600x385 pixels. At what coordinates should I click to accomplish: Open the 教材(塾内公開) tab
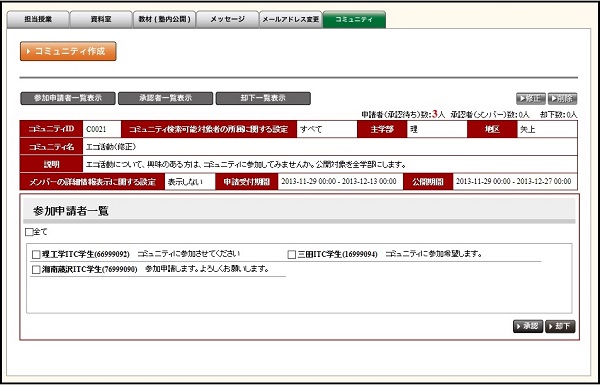[x=164, y=20]
